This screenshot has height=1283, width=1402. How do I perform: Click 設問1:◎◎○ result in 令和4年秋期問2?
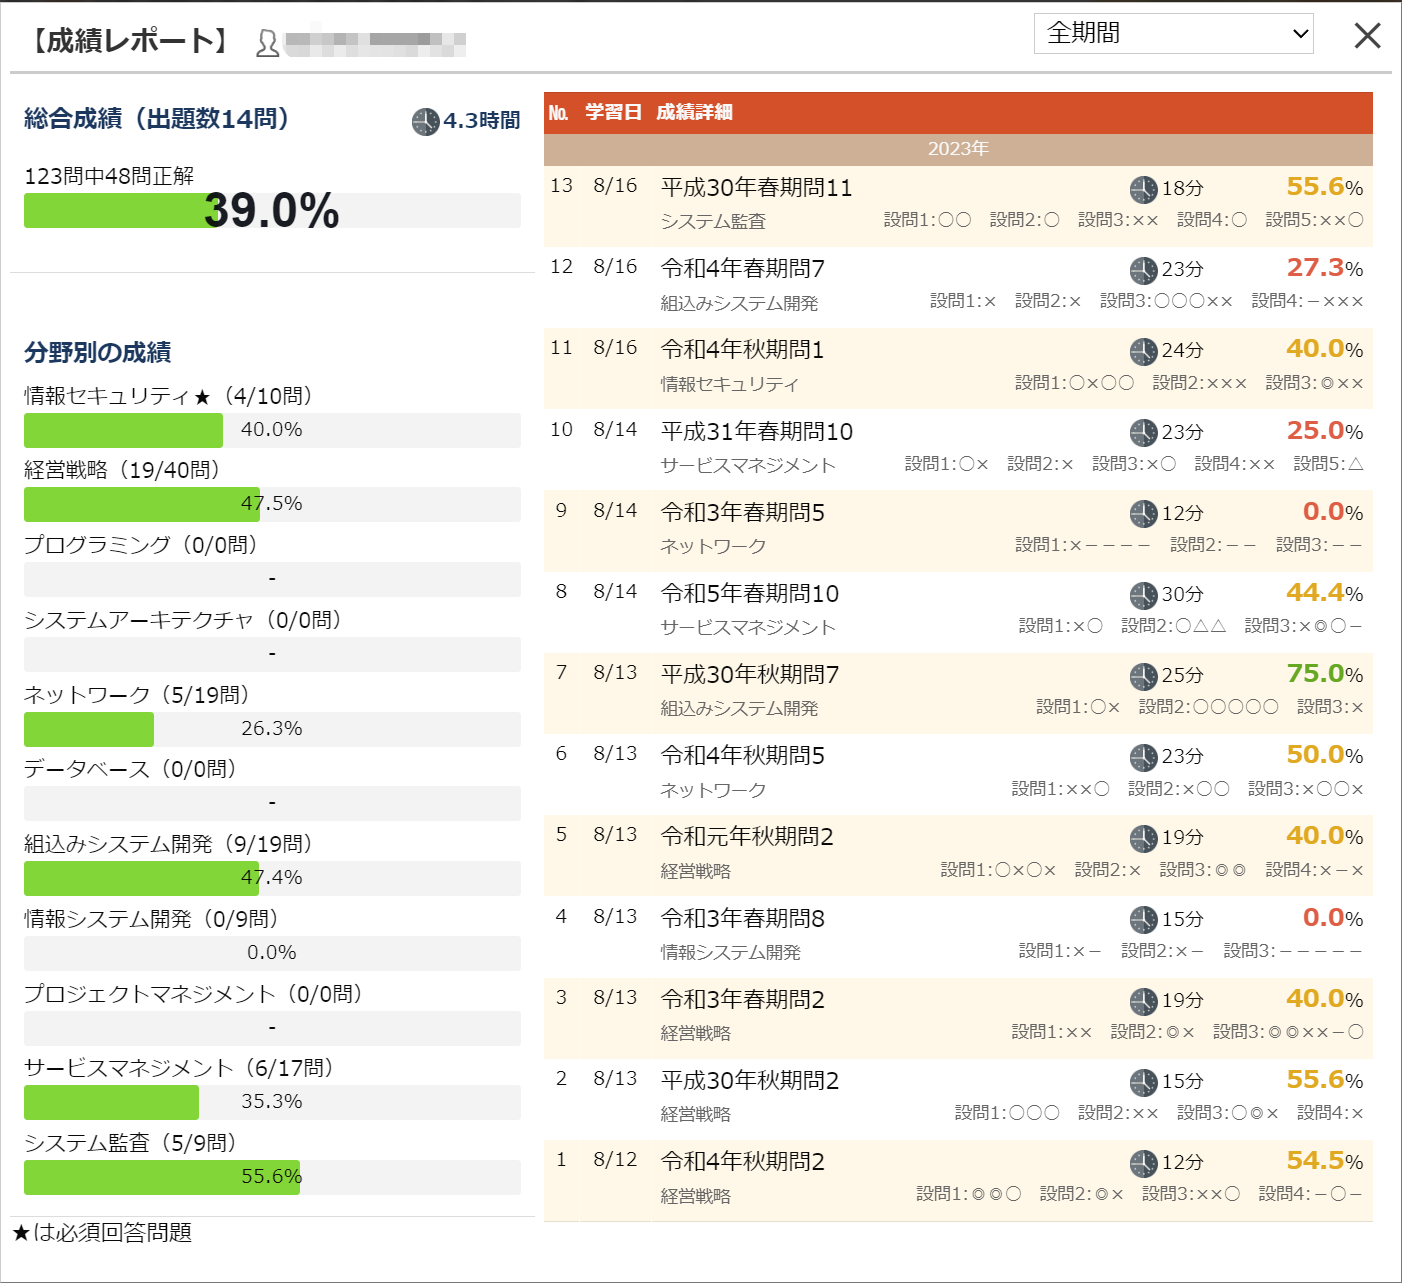(x=968, y=1194)
